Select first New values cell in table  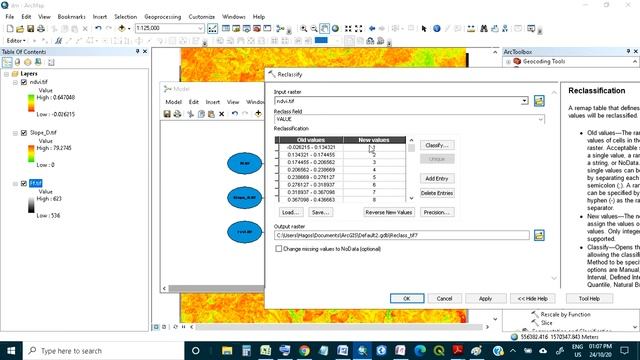coord(374,147)
